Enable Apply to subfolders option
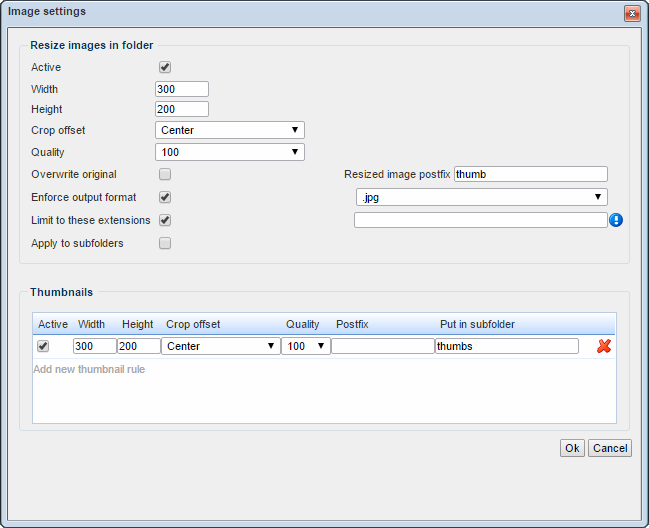This screenshot has width=649, height=528. [x=165, y=243]
